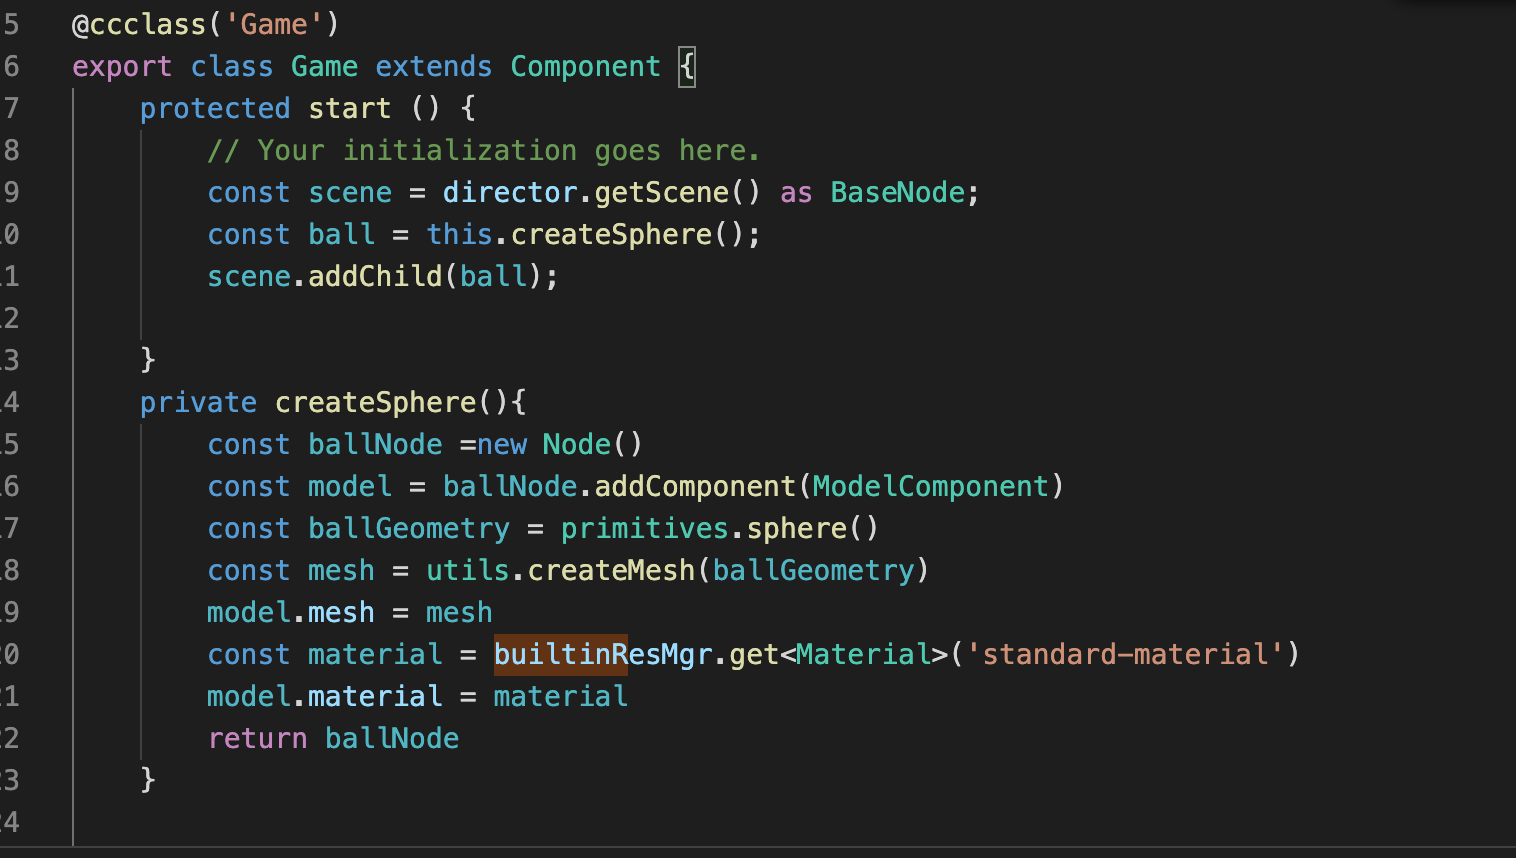Click the new keyword before Node
1516x858 pixels.
tap(501, 444)
